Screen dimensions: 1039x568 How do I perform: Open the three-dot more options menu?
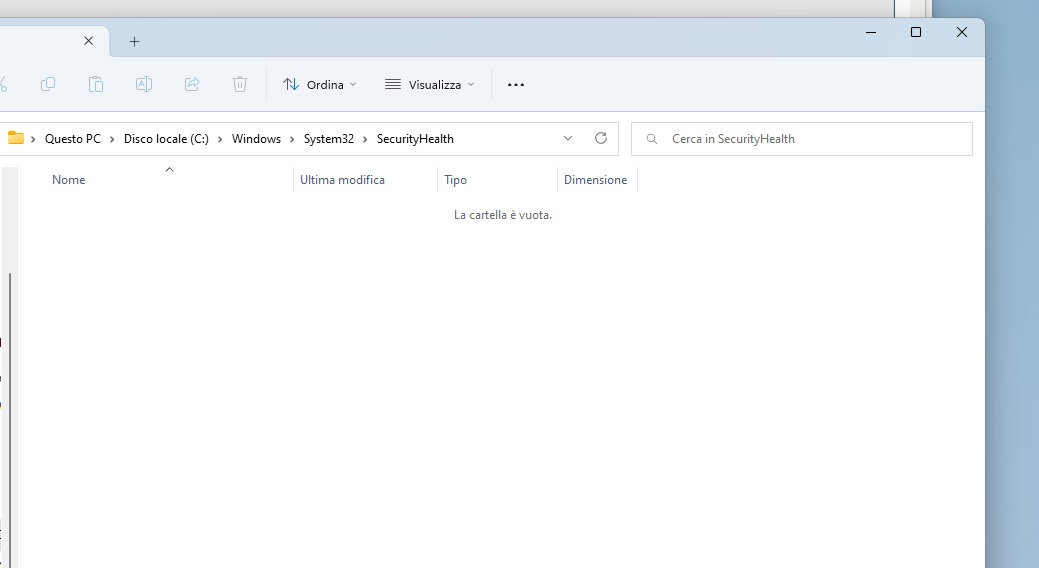coord(516,85)
